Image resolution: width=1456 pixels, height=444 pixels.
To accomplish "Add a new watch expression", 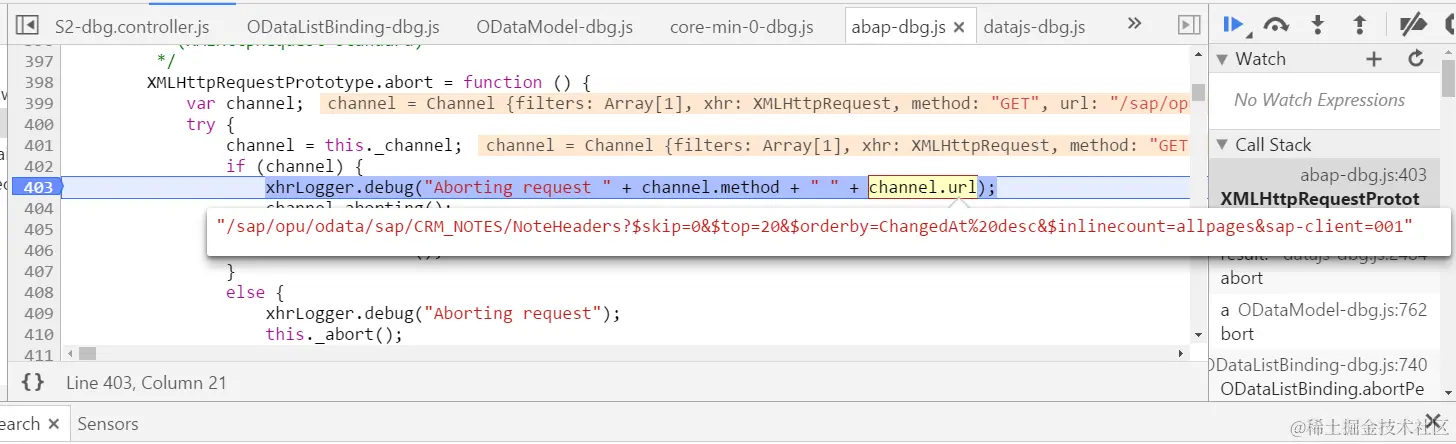I will coord(1374,59).
